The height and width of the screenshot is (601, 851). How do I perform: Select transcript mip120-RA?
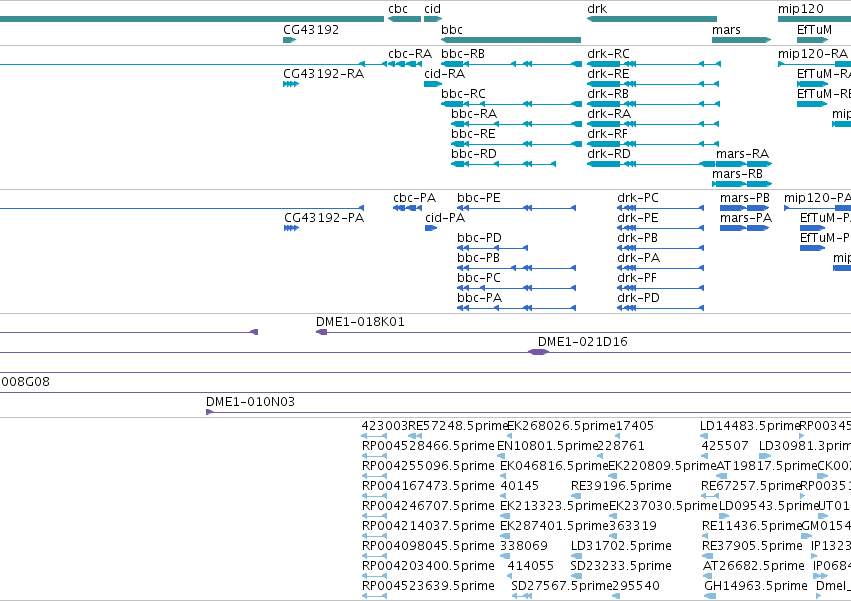click(814, 64)
